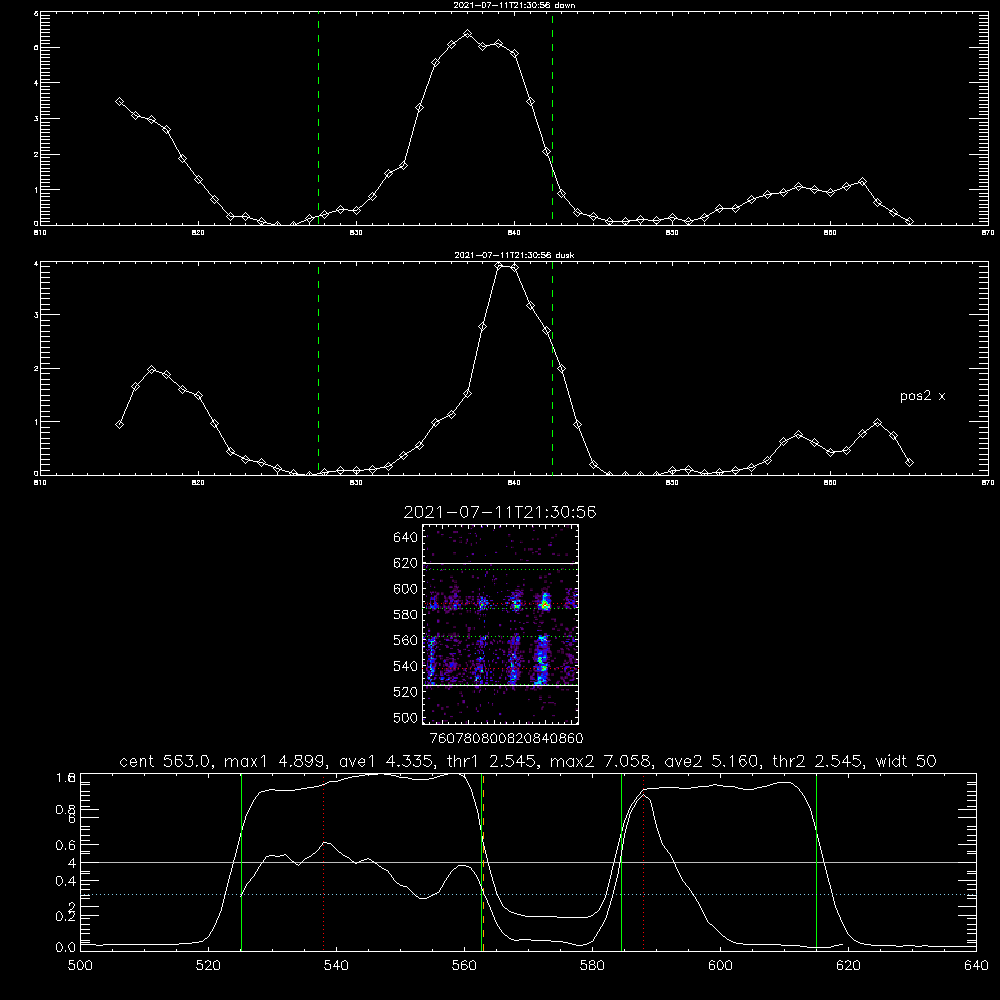Click the 0.2 label on bottom plot y-axis

click(x=66, y=916)
